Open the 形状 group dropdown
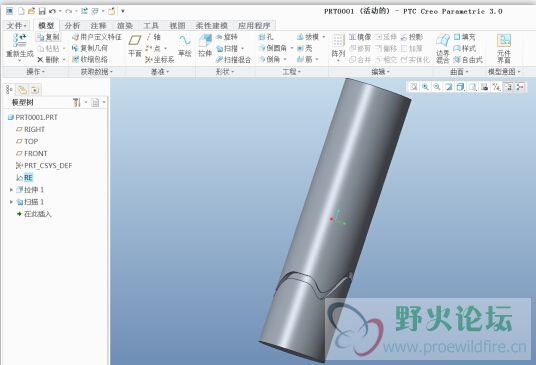Viewport: 536px width, 365px height. [225, 72]
